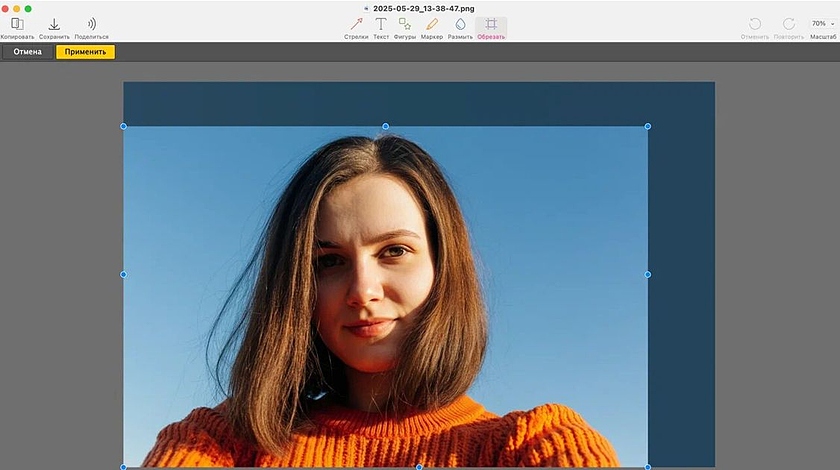The height and width of the screenshot is (470, 840).
Task: Toggle the Обрезать (Crop) tool
Action: (491, 24)
